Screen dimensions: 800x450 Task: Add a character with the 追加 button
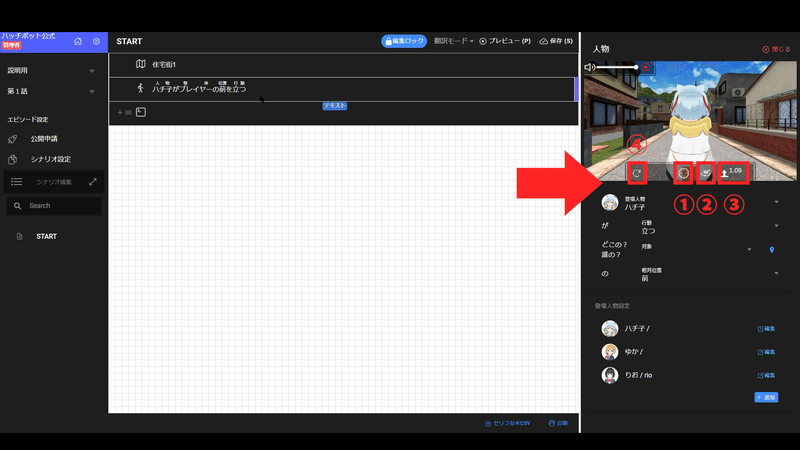click(x=766, y=397)
